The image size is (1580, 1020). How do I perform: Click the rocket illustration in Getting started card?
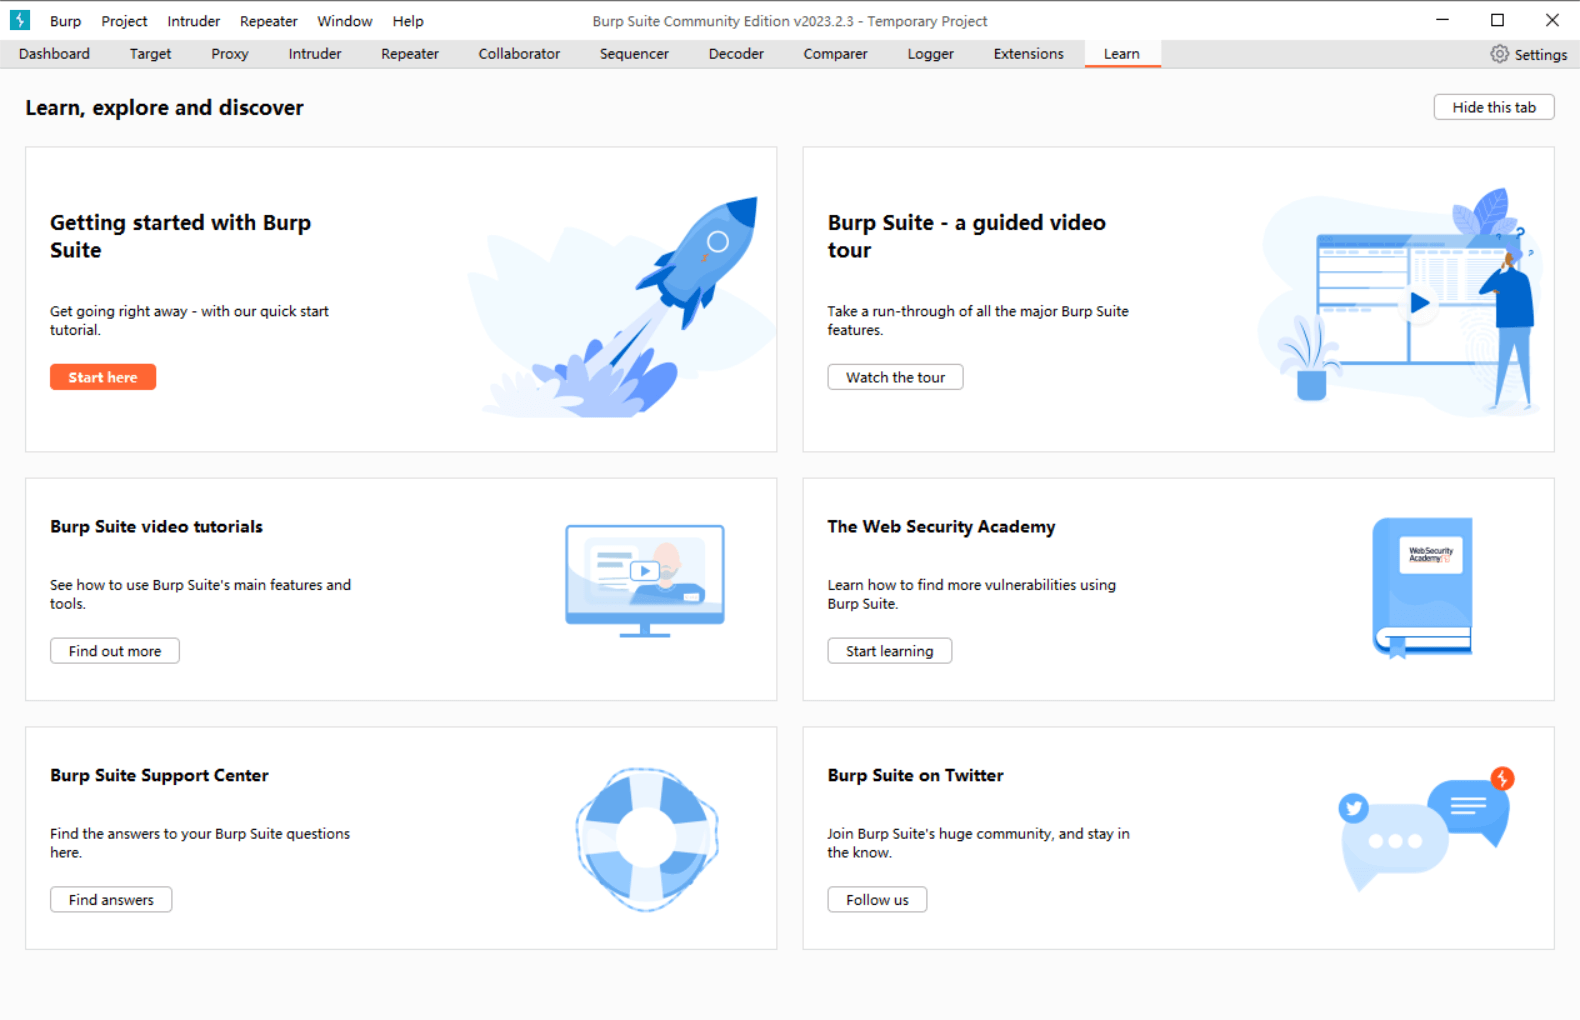(x=622, y=306)
